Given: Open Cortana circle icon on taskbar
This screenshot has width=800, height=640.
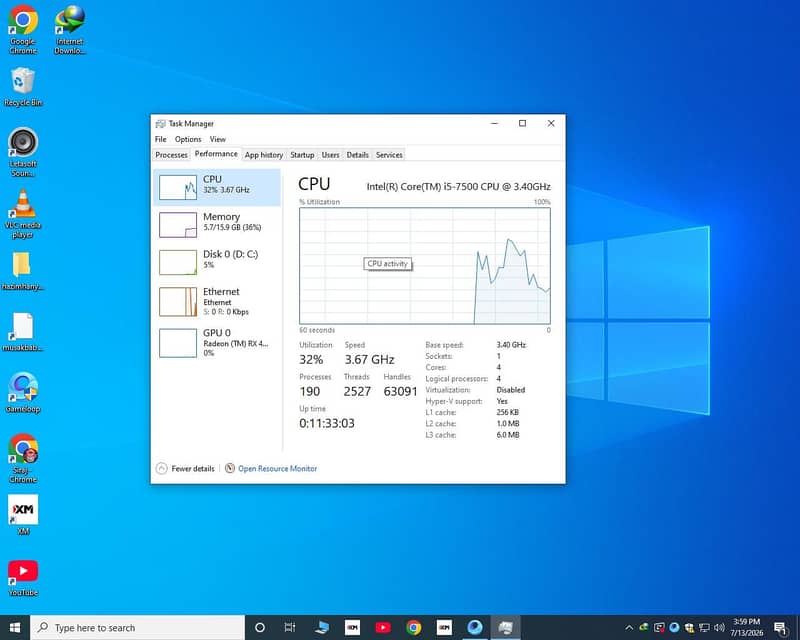Looking at the screenshot, I should pyautogui.click(x=260, y=627).
